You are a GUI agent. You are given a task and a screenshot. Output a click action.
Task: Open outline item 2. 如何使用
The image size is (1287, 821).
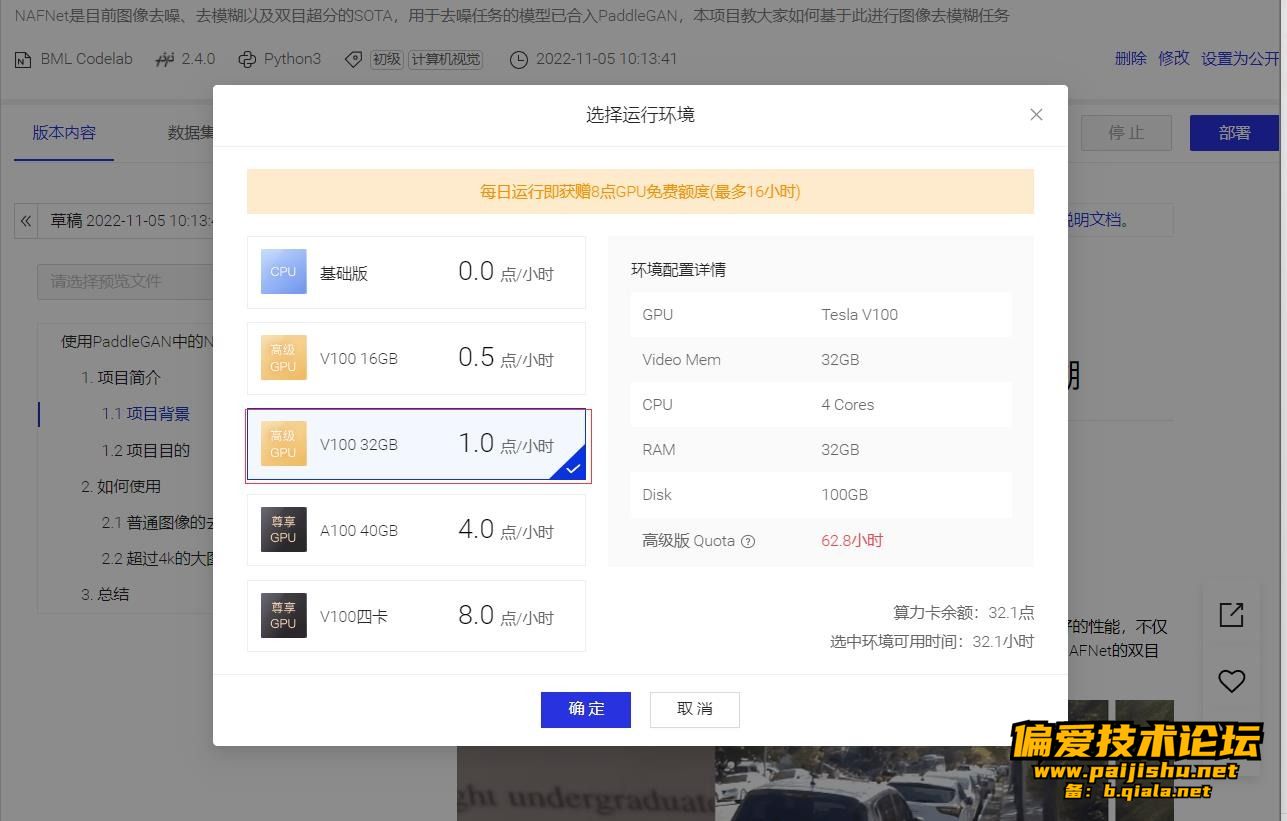(121, 486)
